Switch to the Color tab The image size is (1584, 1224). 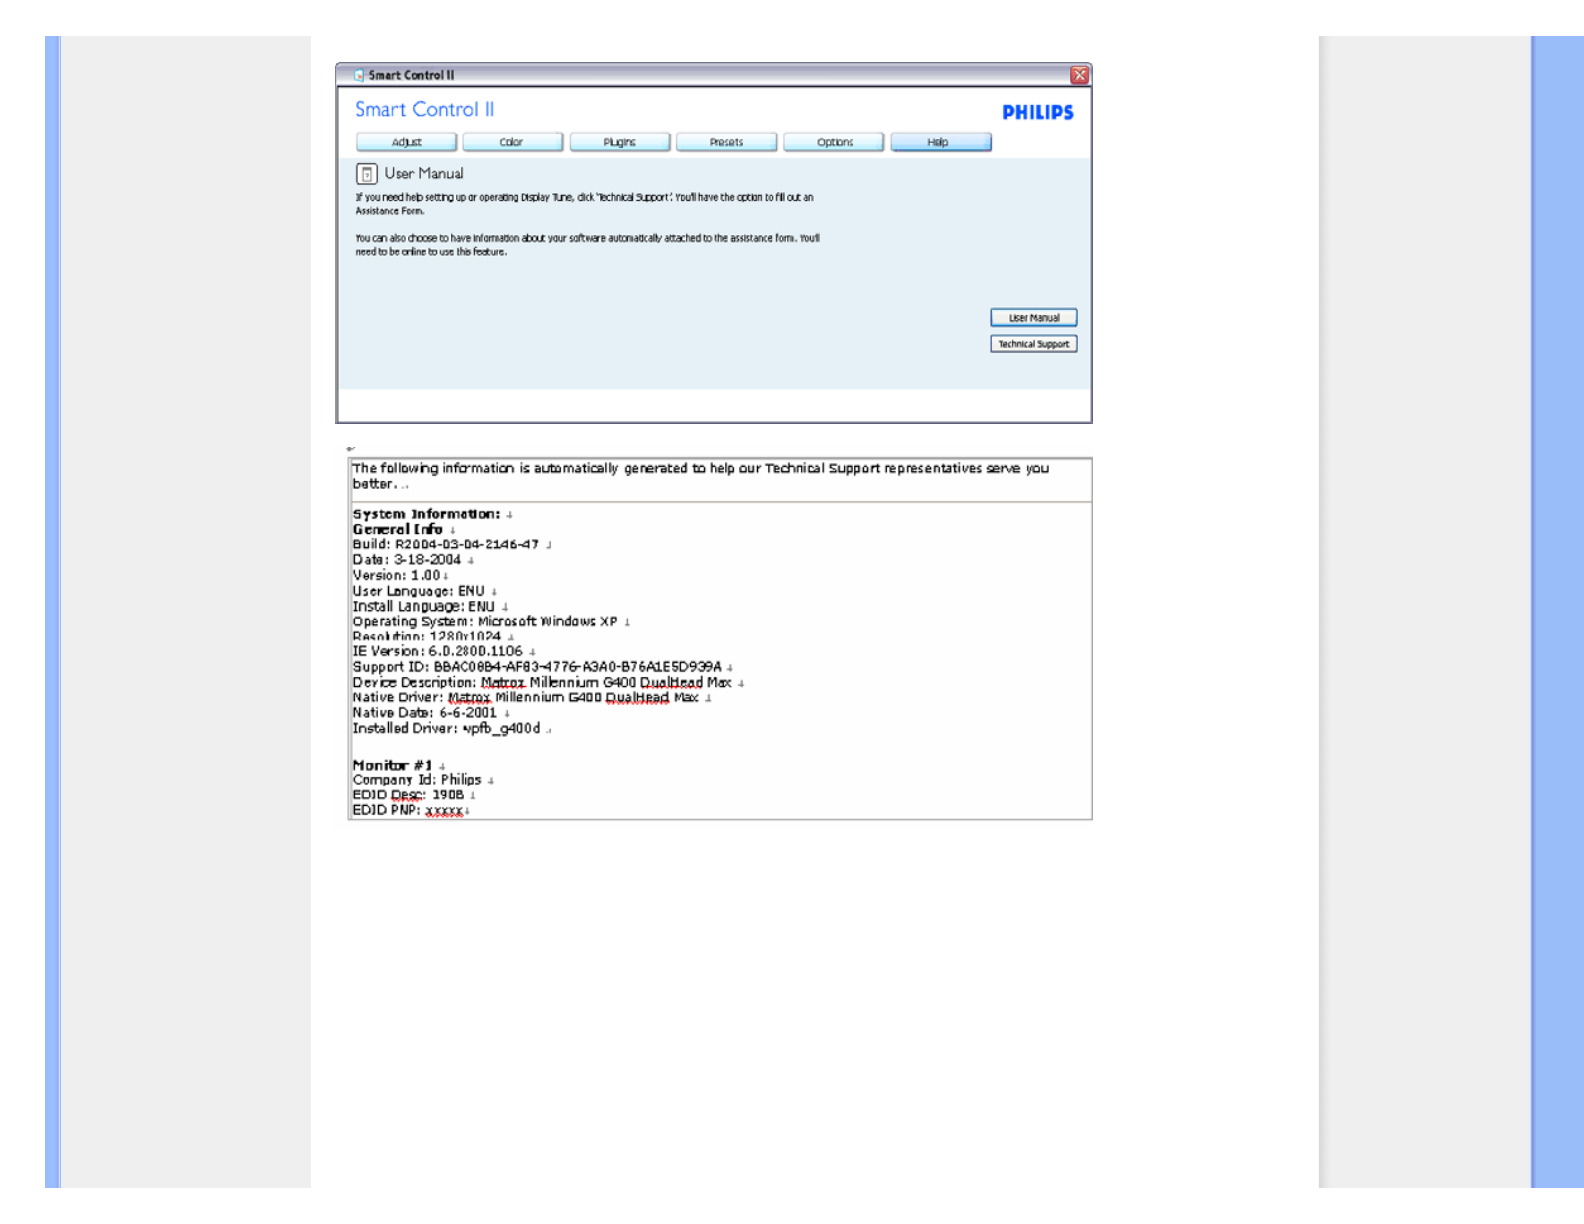[512, 142]
